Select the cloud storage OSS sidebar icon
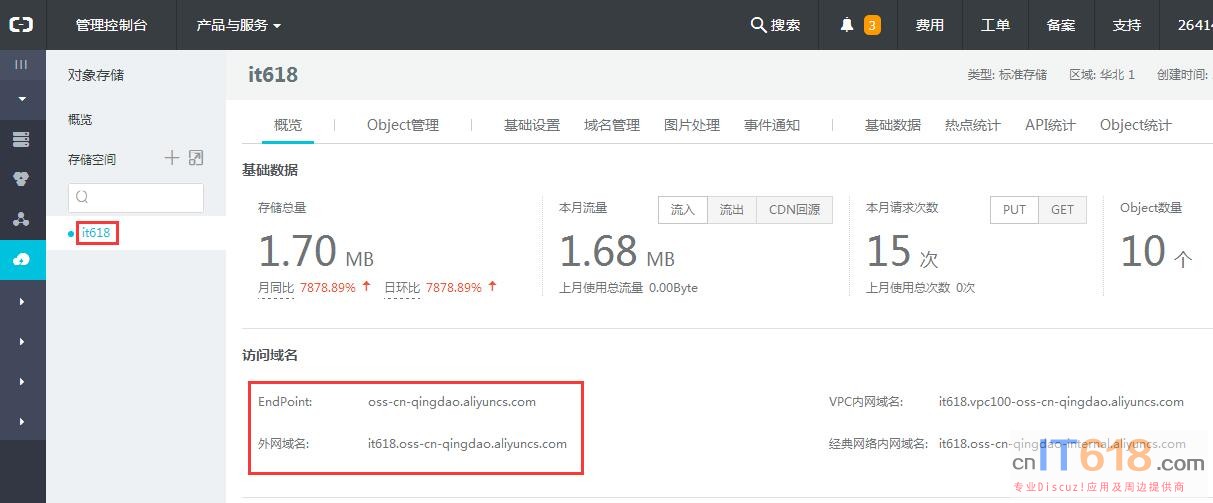The image size is (1213, 503). [x=21, y=259]
